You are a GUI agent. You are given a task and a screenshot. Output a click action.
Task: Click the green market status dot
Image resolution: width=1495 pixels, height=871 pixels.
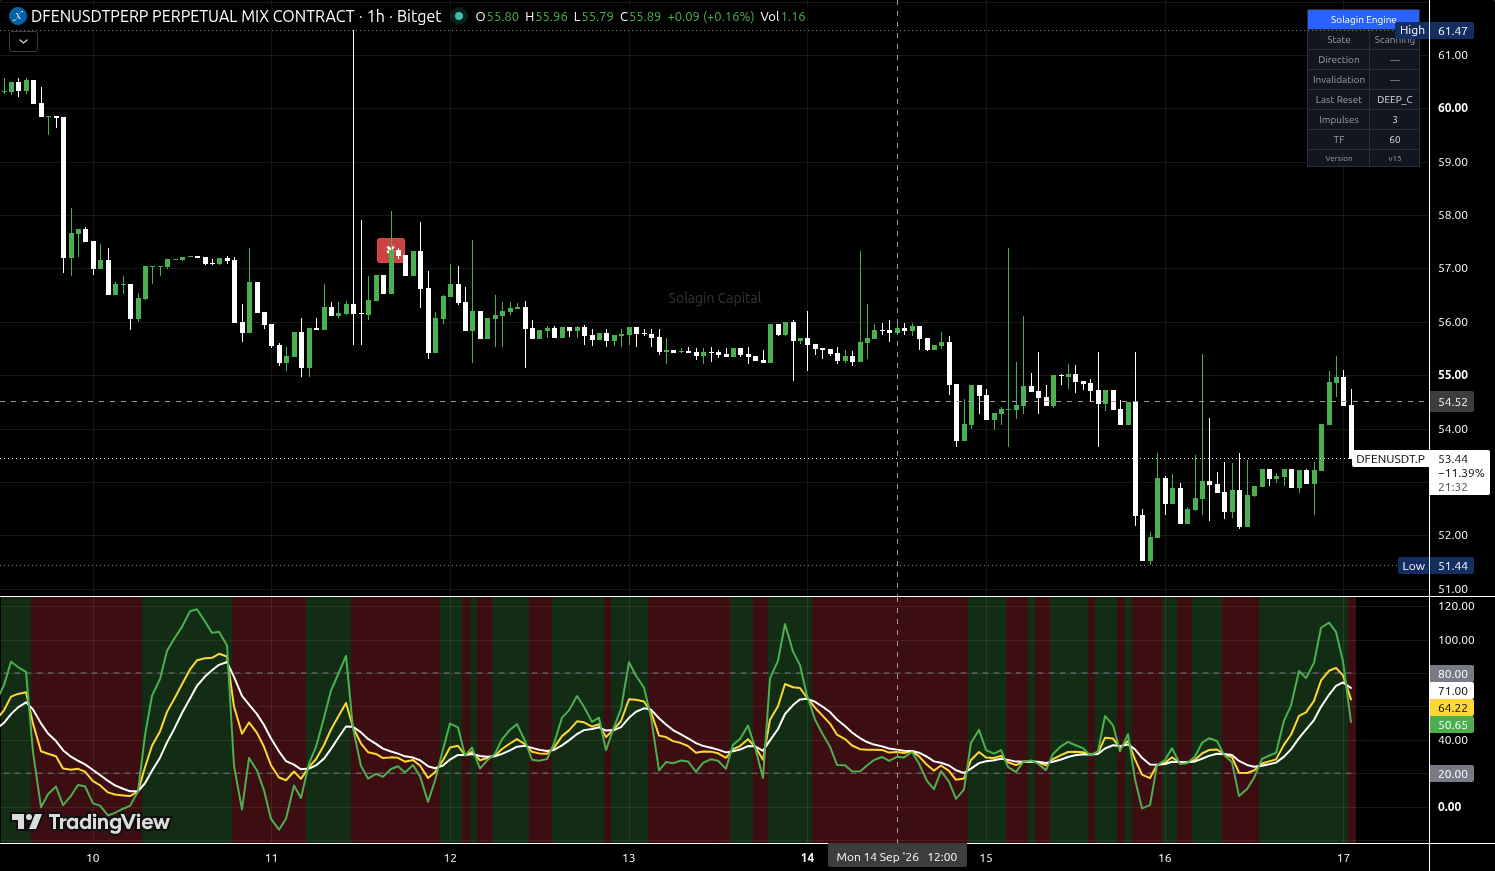click(459, 16)
